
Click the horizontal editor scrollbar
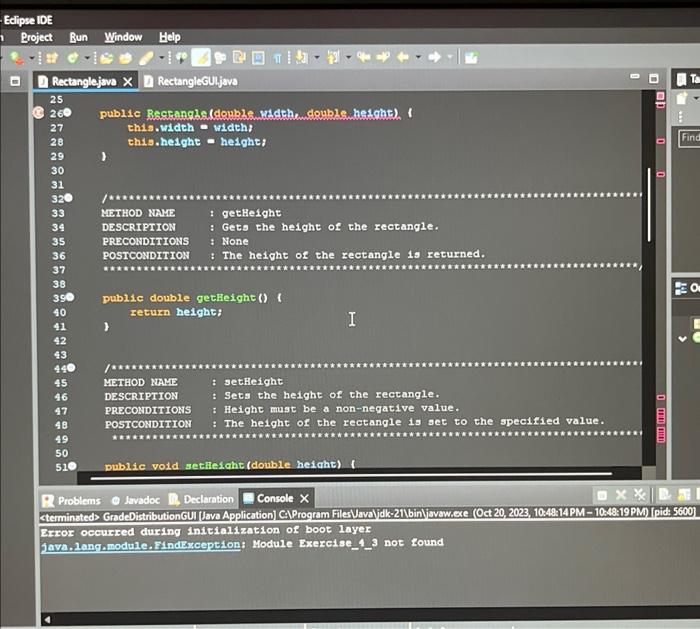351,474
